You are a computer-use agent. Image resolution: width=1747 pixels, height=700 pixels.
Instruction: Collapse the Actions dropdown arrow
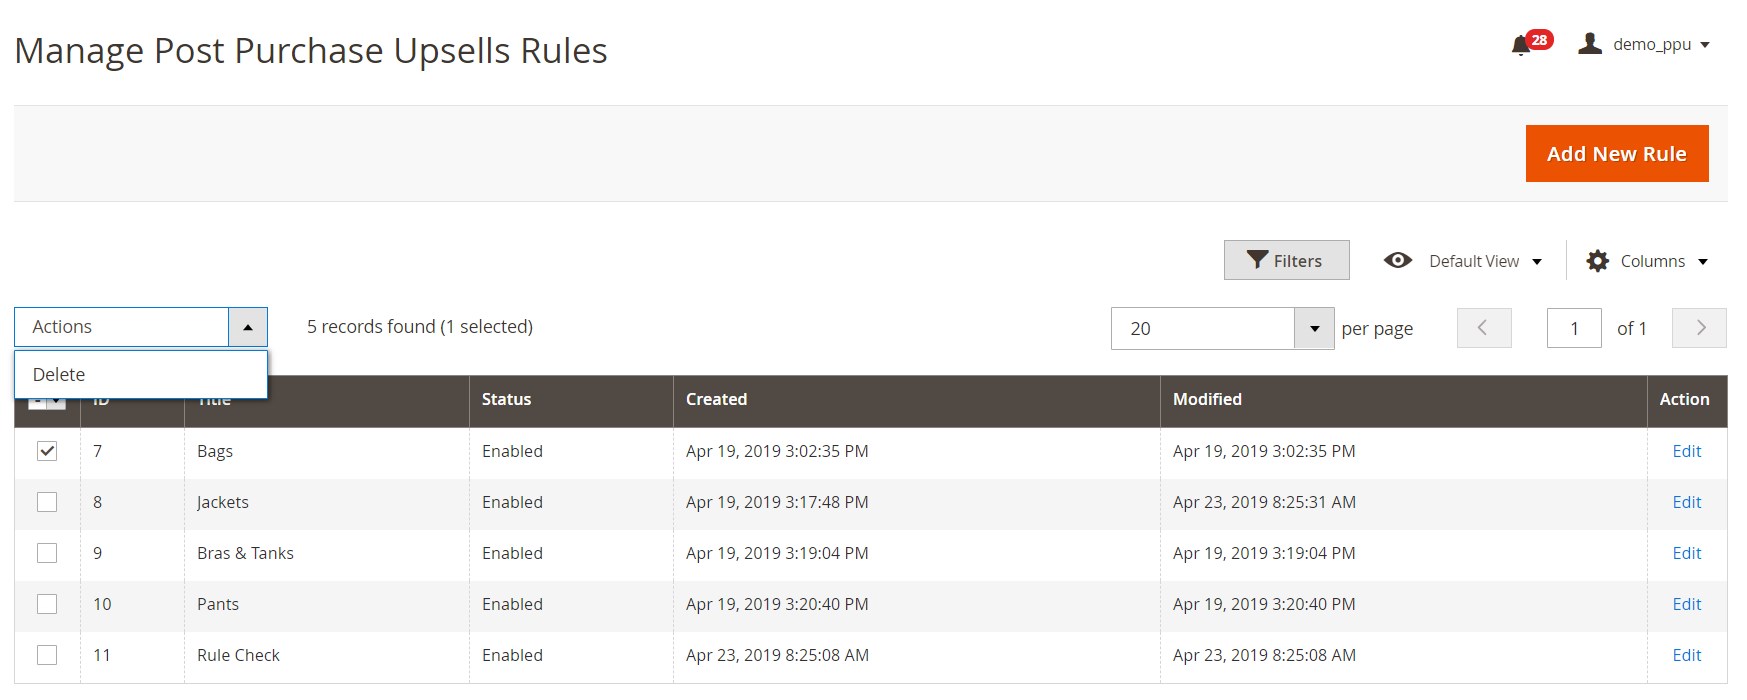248,327
